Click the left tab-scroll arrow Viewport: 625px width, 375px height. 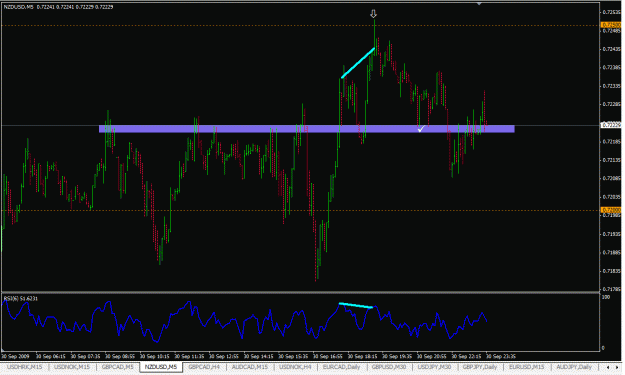[x=608, y=367]
